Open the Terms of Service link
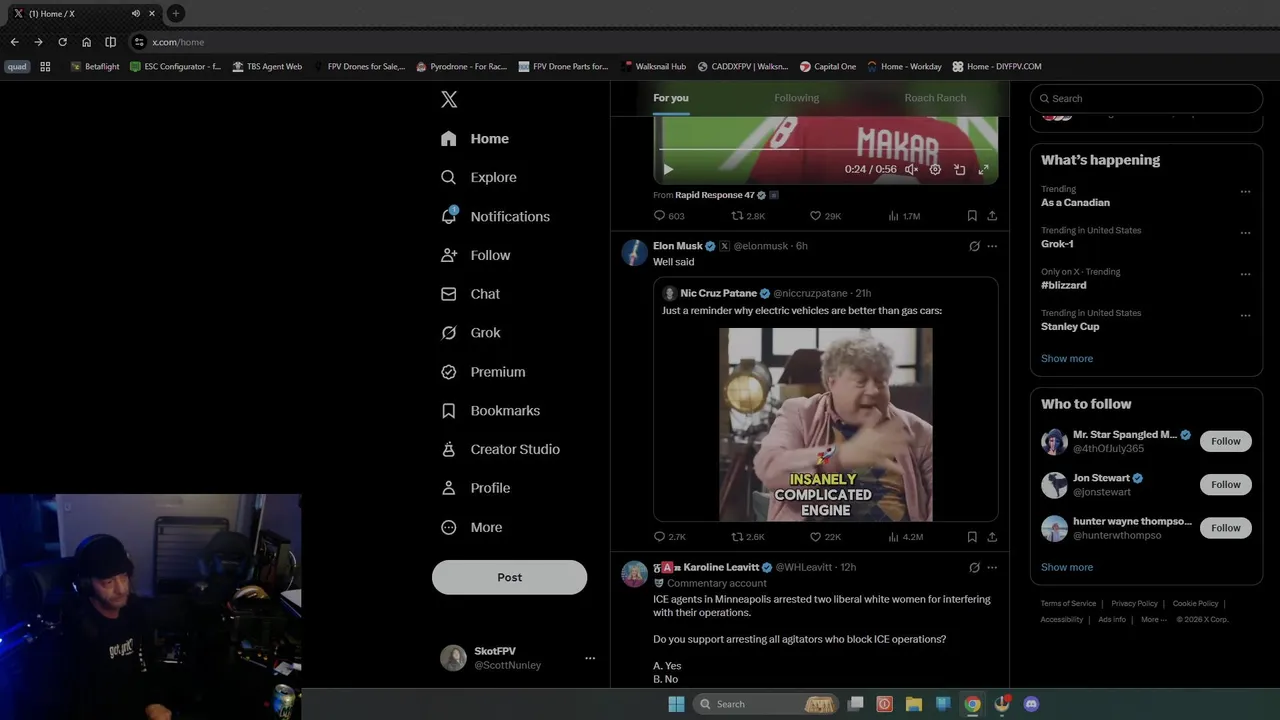 (1068, 604)
